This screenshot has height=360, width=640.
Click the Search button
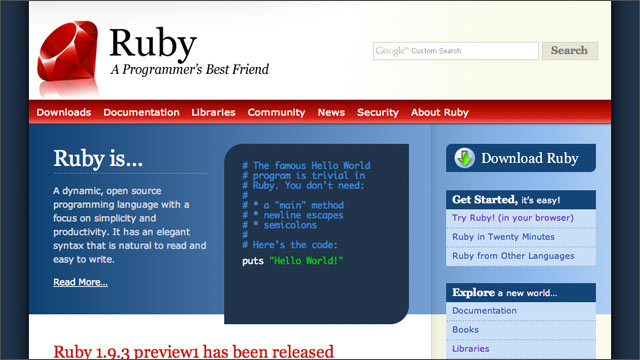point(570,51)
